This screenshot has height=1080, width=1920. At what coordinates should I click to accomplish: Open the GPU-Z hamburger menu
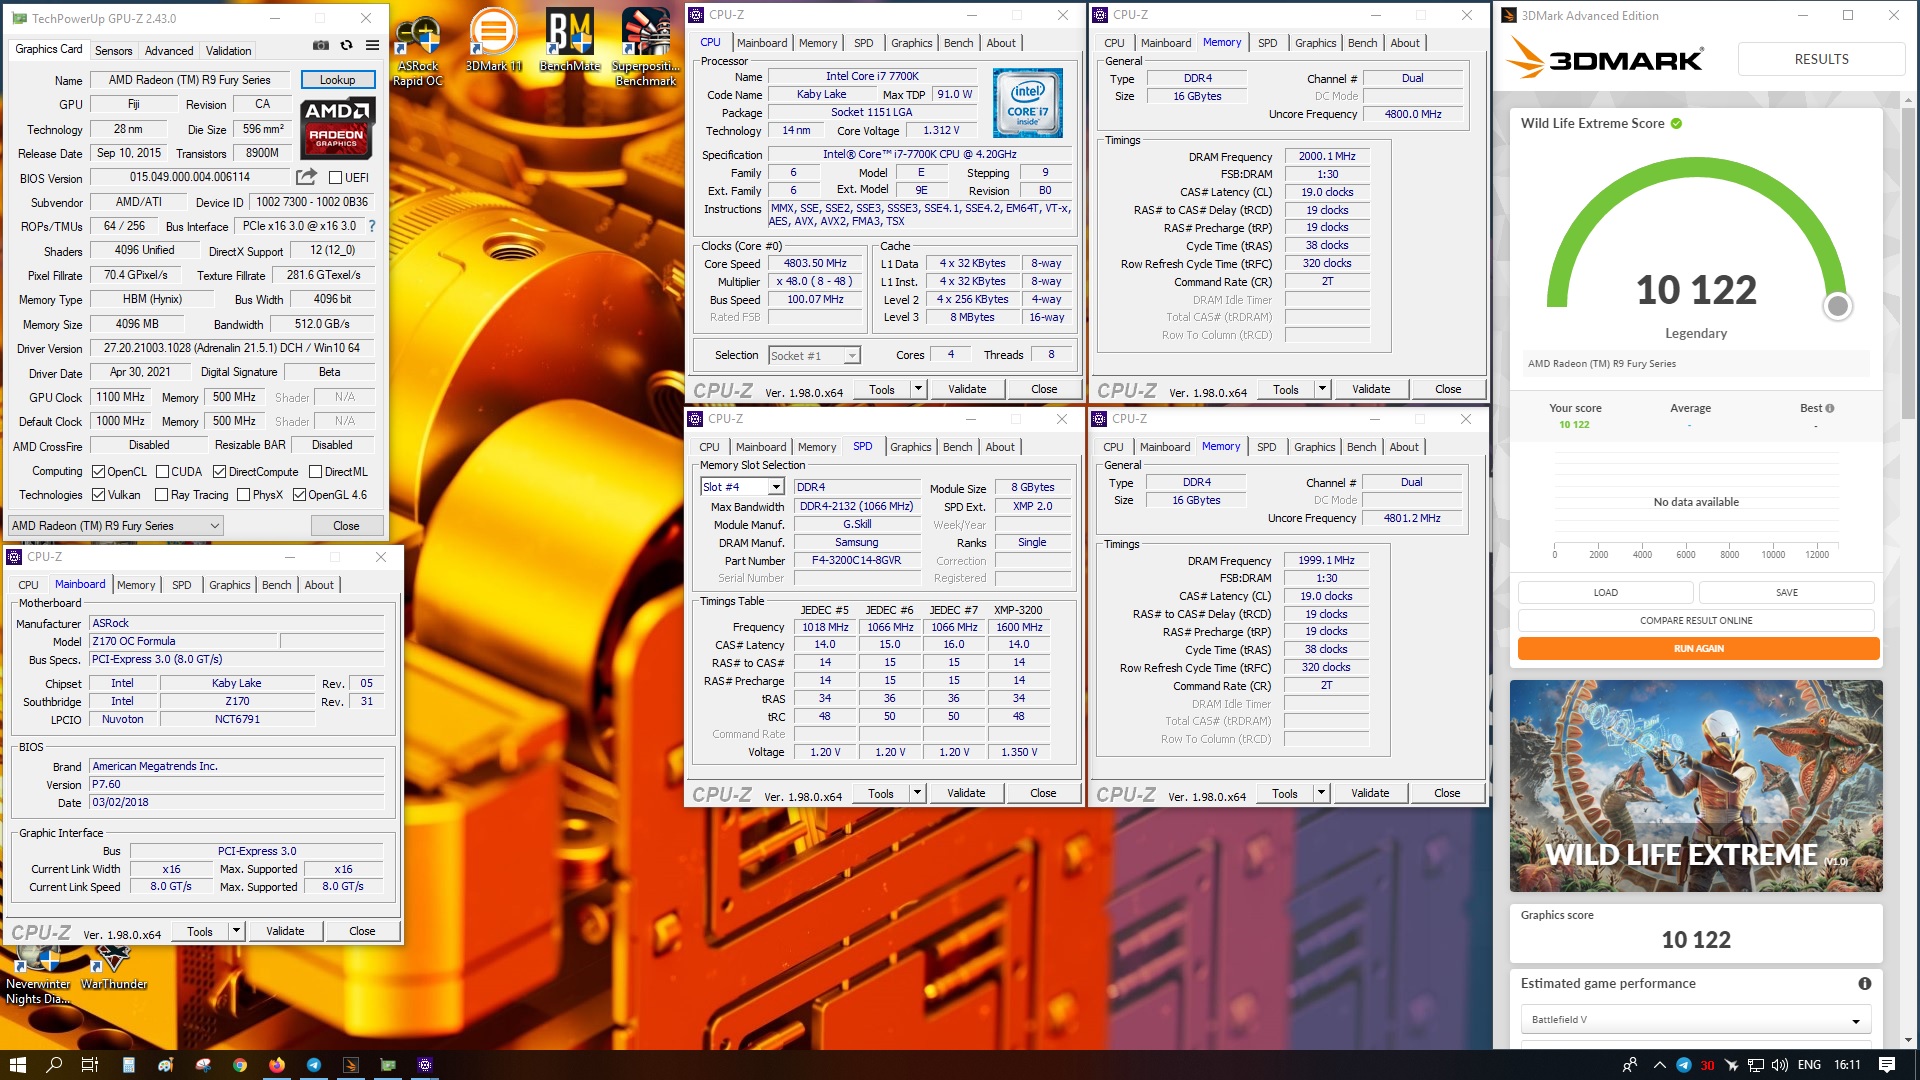tap(372, 45)
